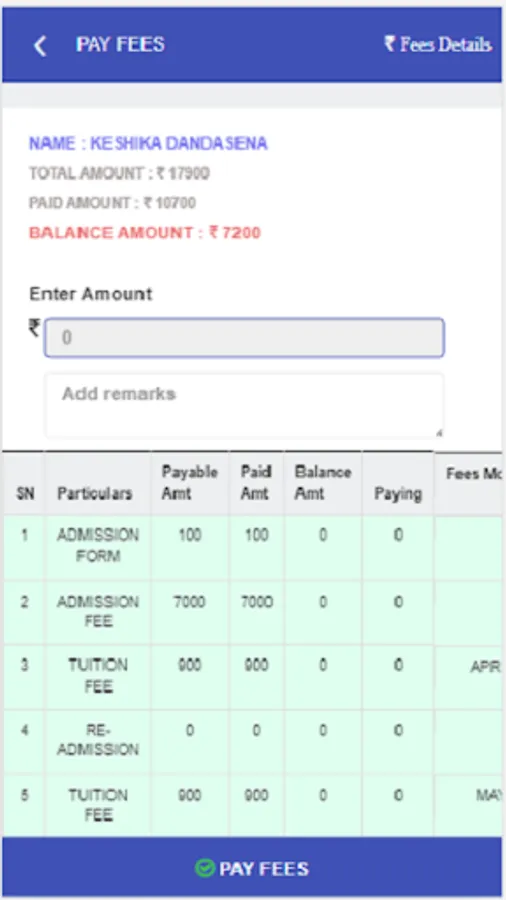Click the Add remarks text area
This screenshot has height=900, width=506.
[244, 405]
